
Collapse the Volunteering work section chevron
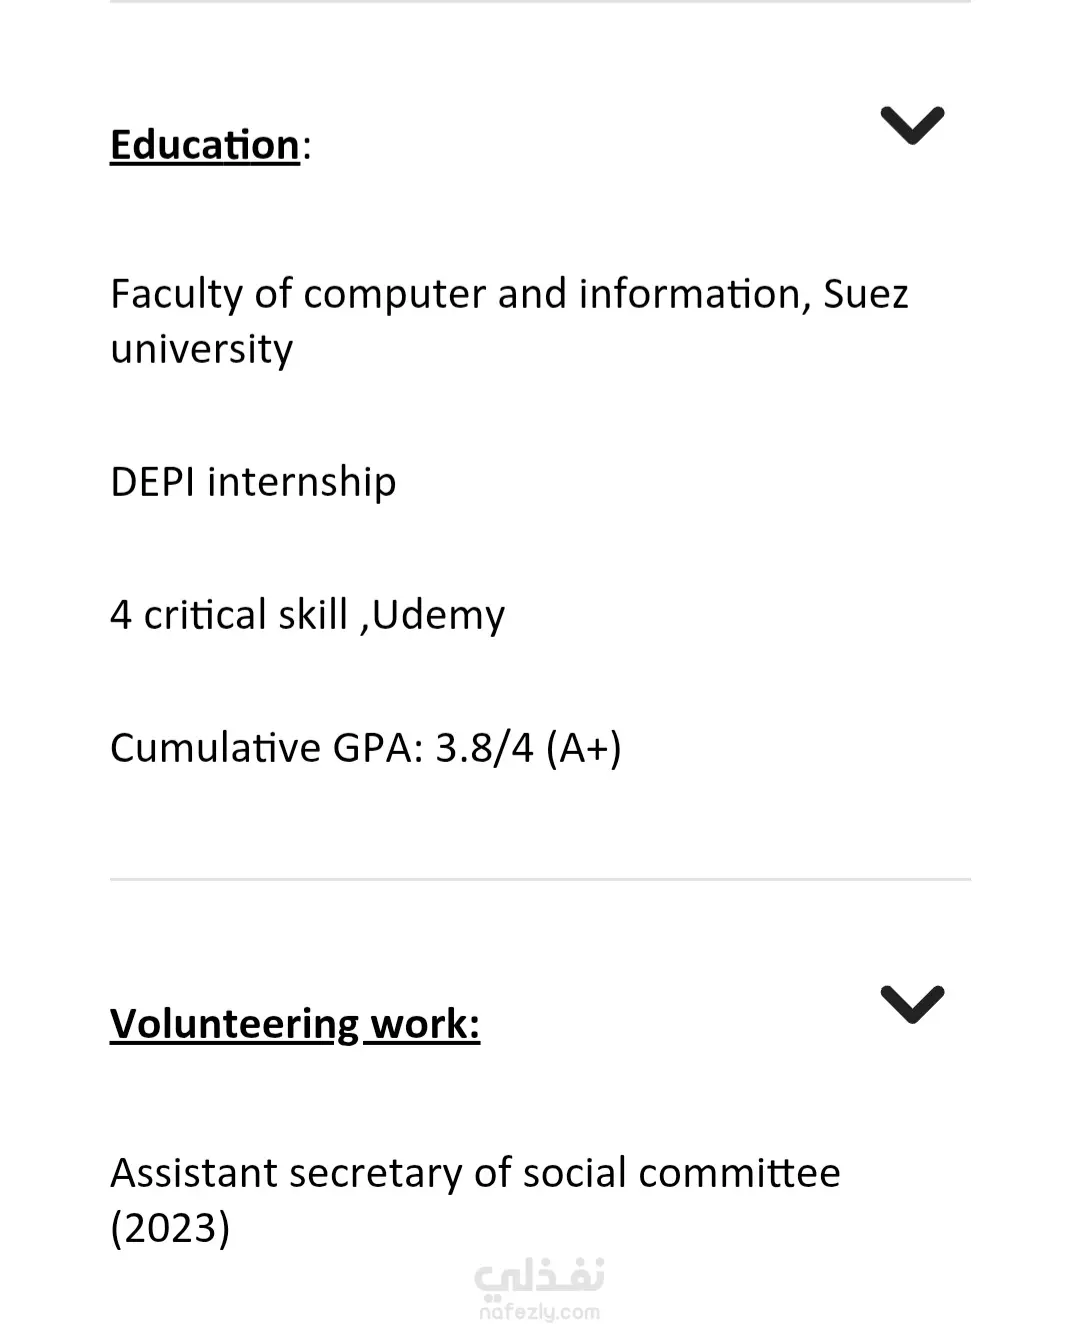(912, 1004)
